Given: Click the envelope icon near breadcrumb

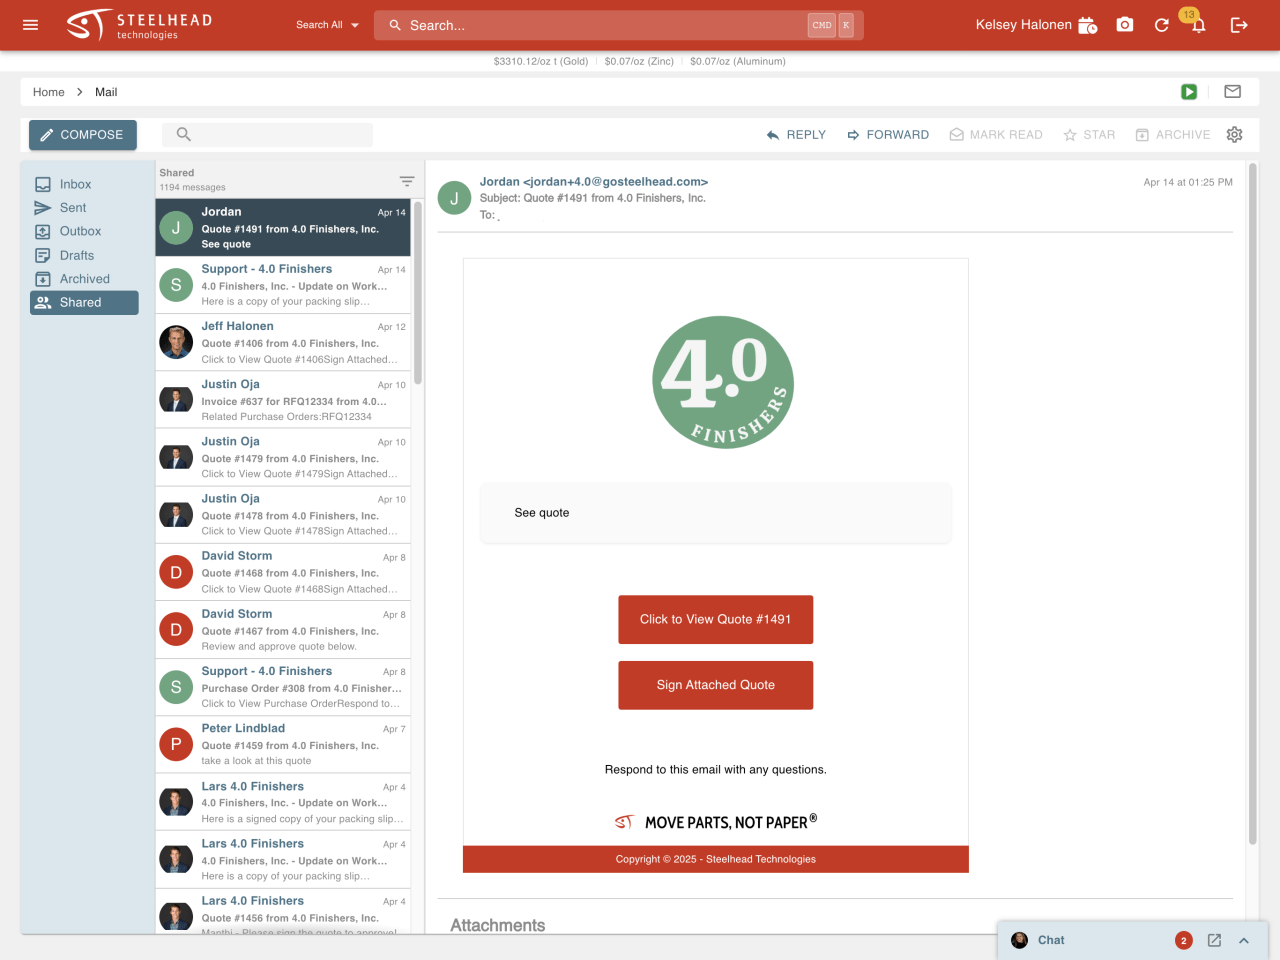Looking at the screenshot, I should (x=1232, y=92).
